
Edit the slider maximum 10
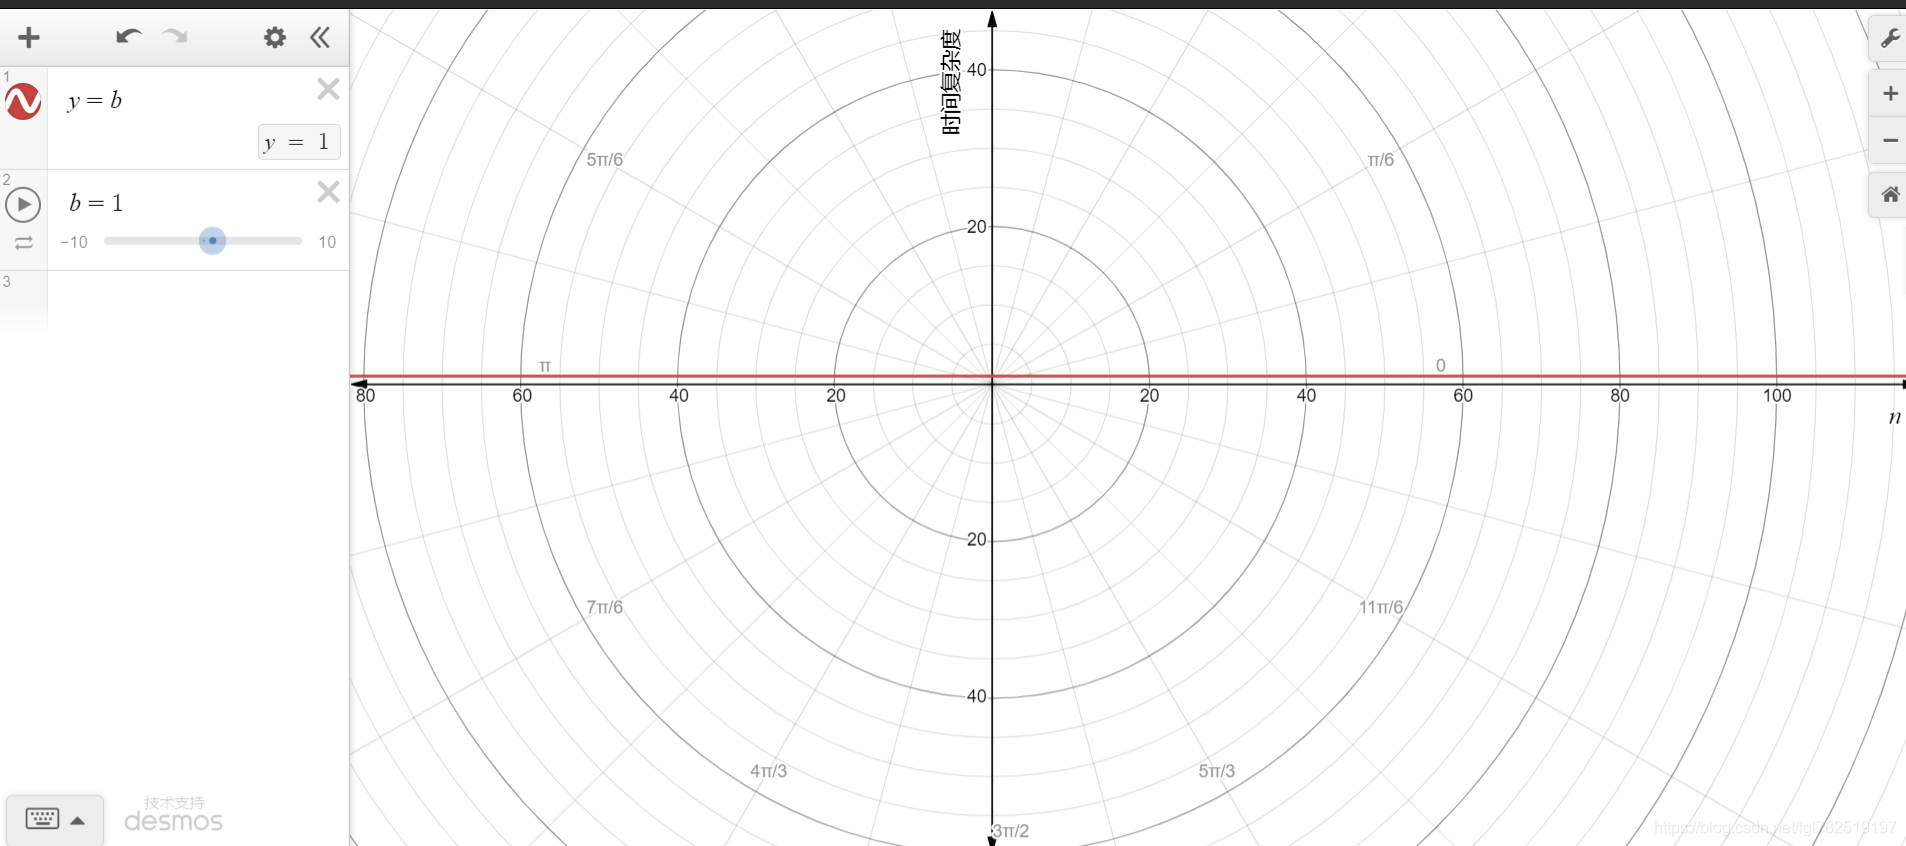(x=327, y=242)
